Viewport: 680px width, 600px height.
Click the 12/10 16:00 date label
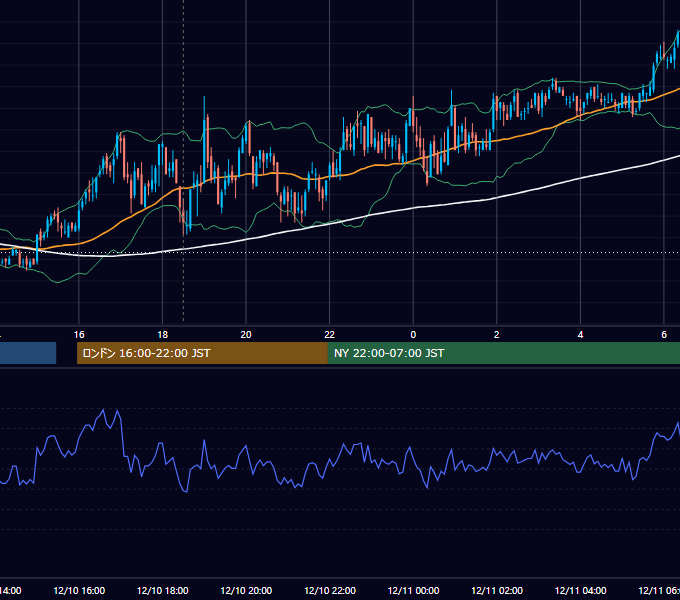pos(79,590)
